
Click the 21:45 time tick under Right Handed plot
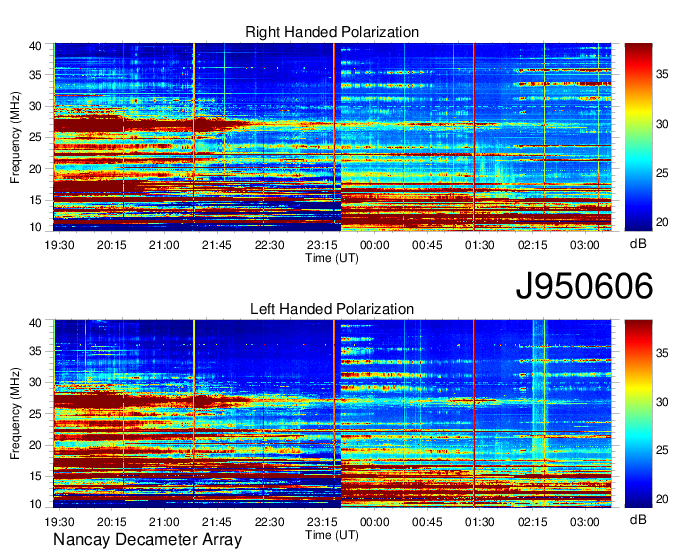click(x=216, y=245)
